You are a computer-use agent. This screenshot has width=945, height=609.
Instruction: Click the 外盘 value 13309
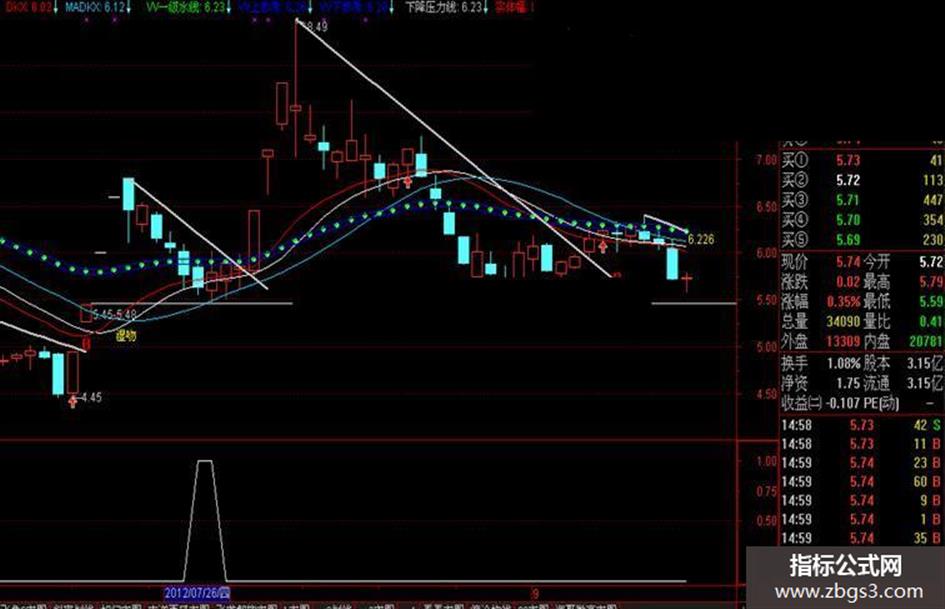843,341
